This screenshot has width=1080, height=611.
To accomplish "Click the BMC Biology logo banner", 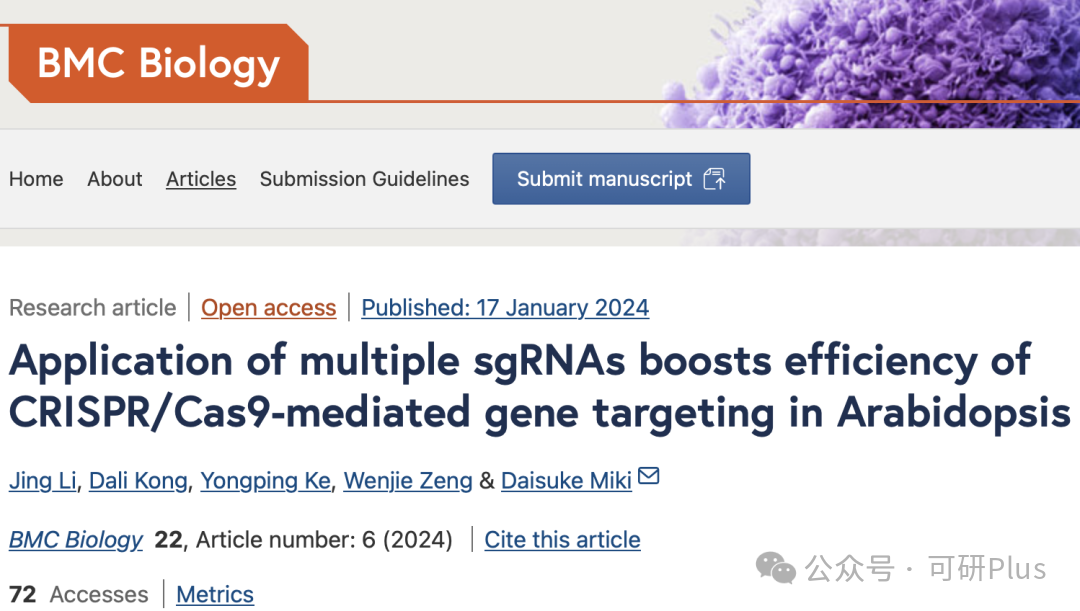I will pyautogui.click(x=158, y=63).
